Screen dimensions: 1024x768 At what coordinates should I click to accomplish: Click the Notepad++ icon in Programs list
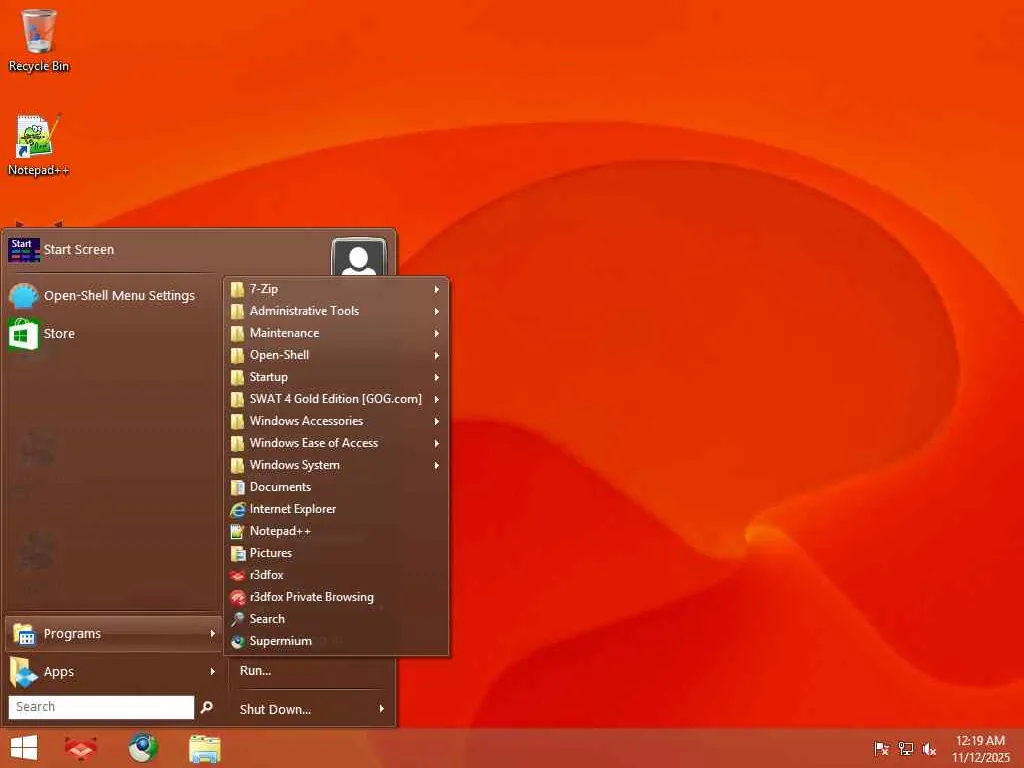(x=237, y=532)
